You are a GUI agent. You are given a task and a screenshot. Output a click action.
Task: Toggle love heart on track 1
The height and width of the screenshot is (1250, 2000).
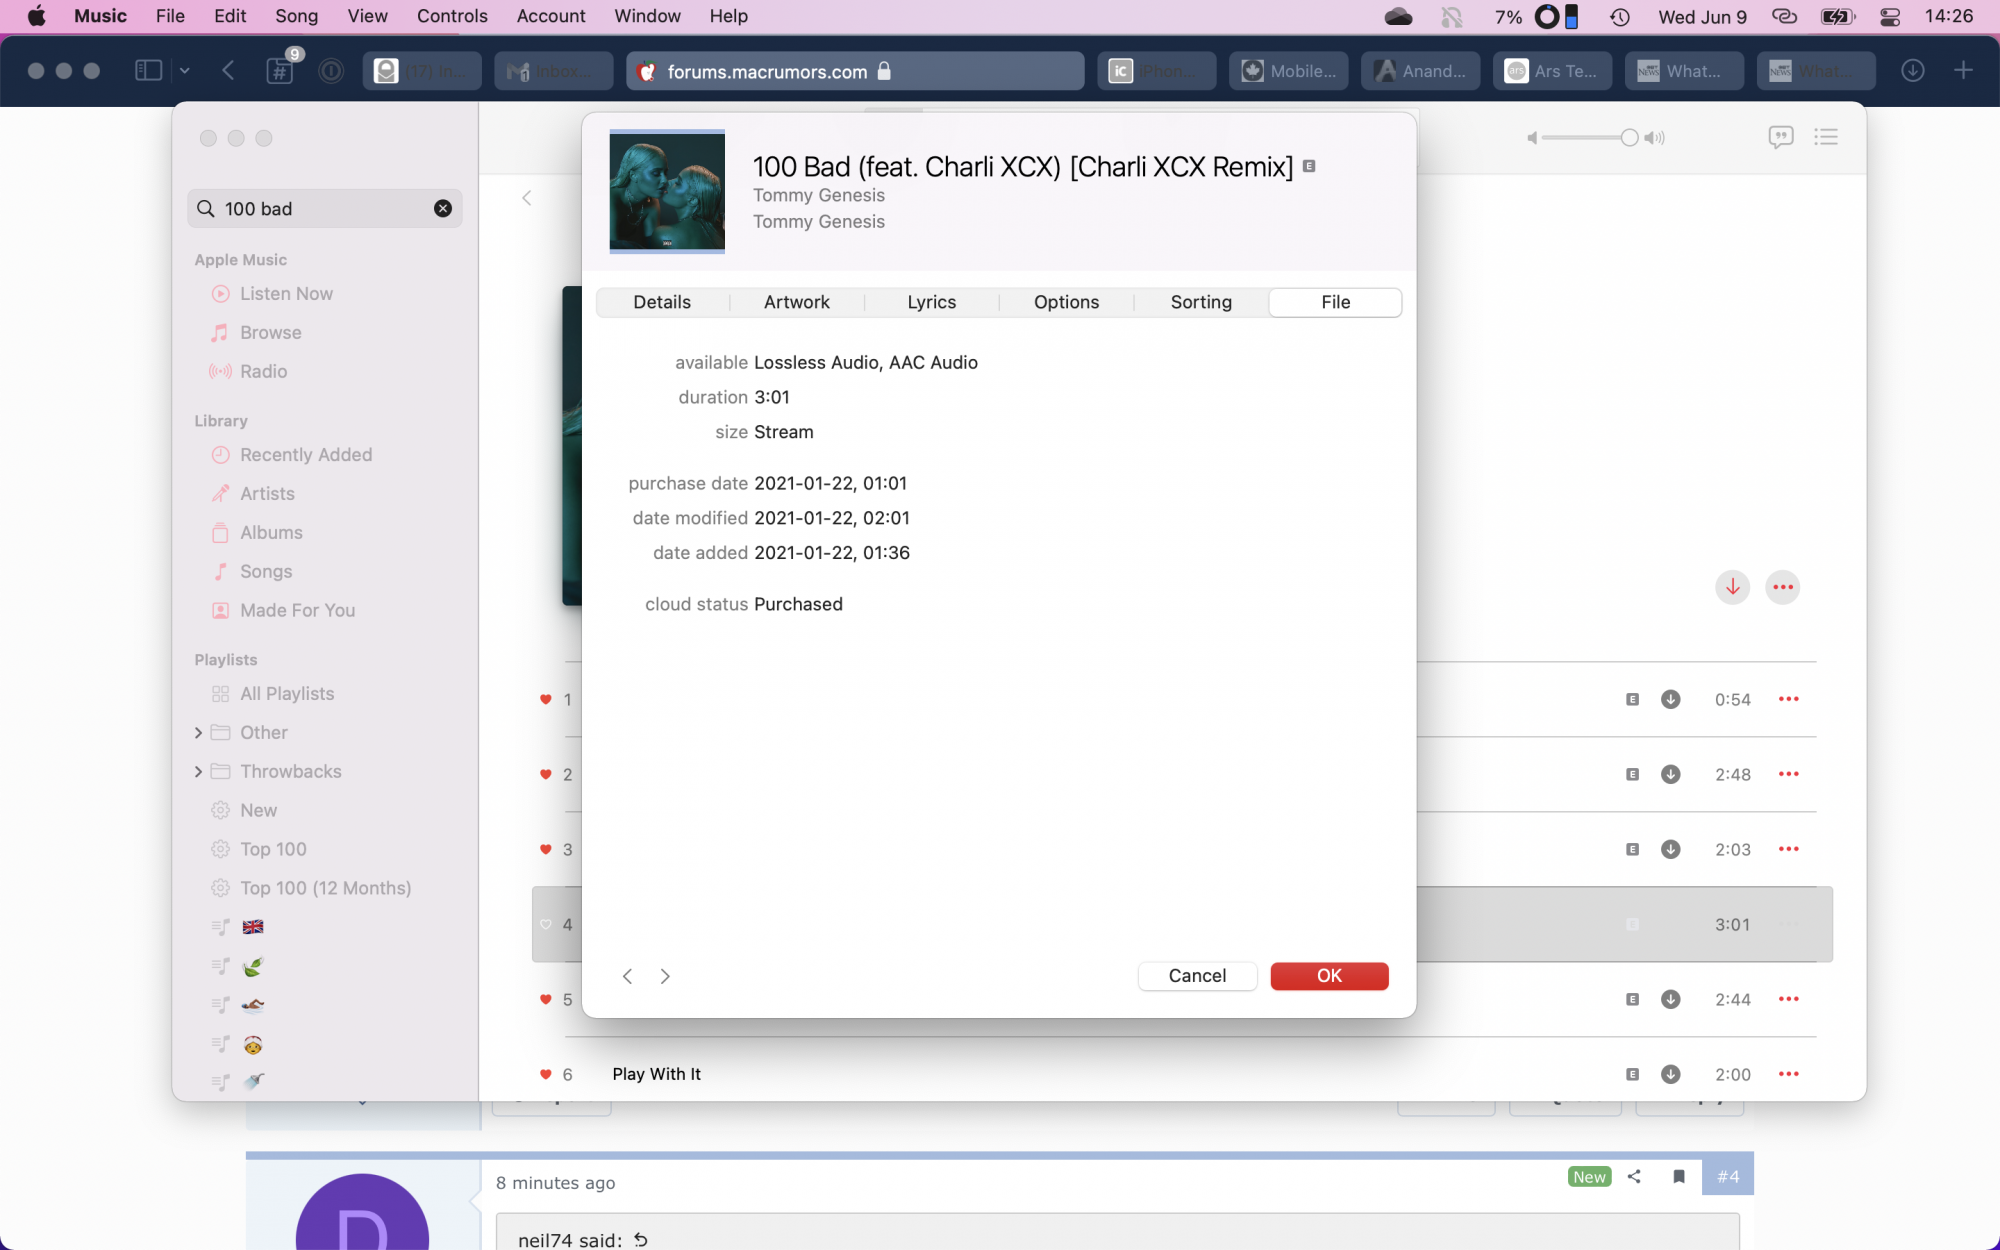546,699
